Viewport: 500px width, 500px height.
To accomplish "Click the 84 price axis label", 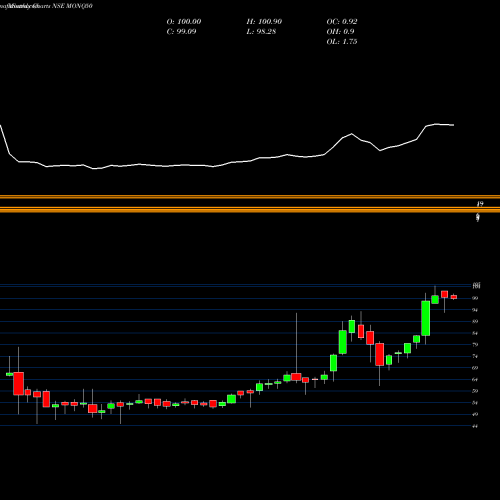I will [x=475, y=333].
